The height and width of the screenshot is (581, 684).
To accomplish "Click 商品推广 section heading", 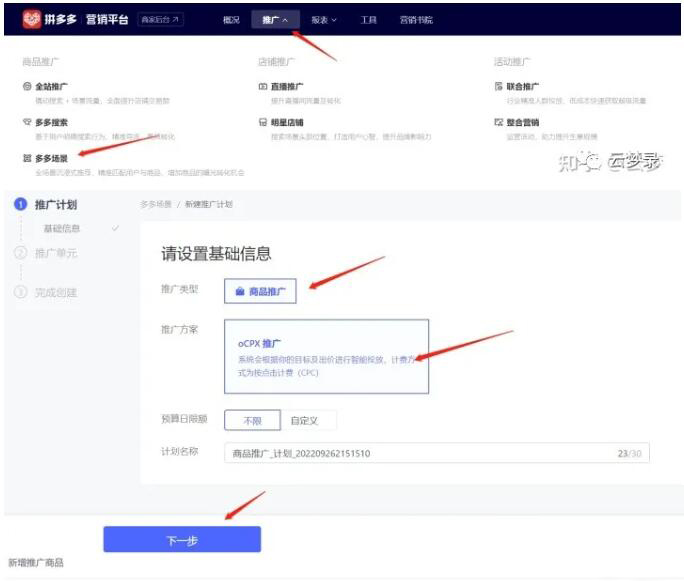I will (x=41, y=62).
